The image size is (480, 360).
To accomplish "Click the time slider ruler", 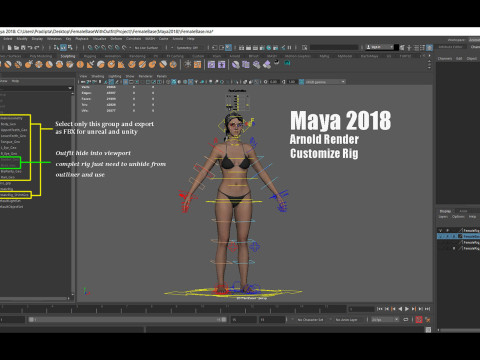I will 173,309.
